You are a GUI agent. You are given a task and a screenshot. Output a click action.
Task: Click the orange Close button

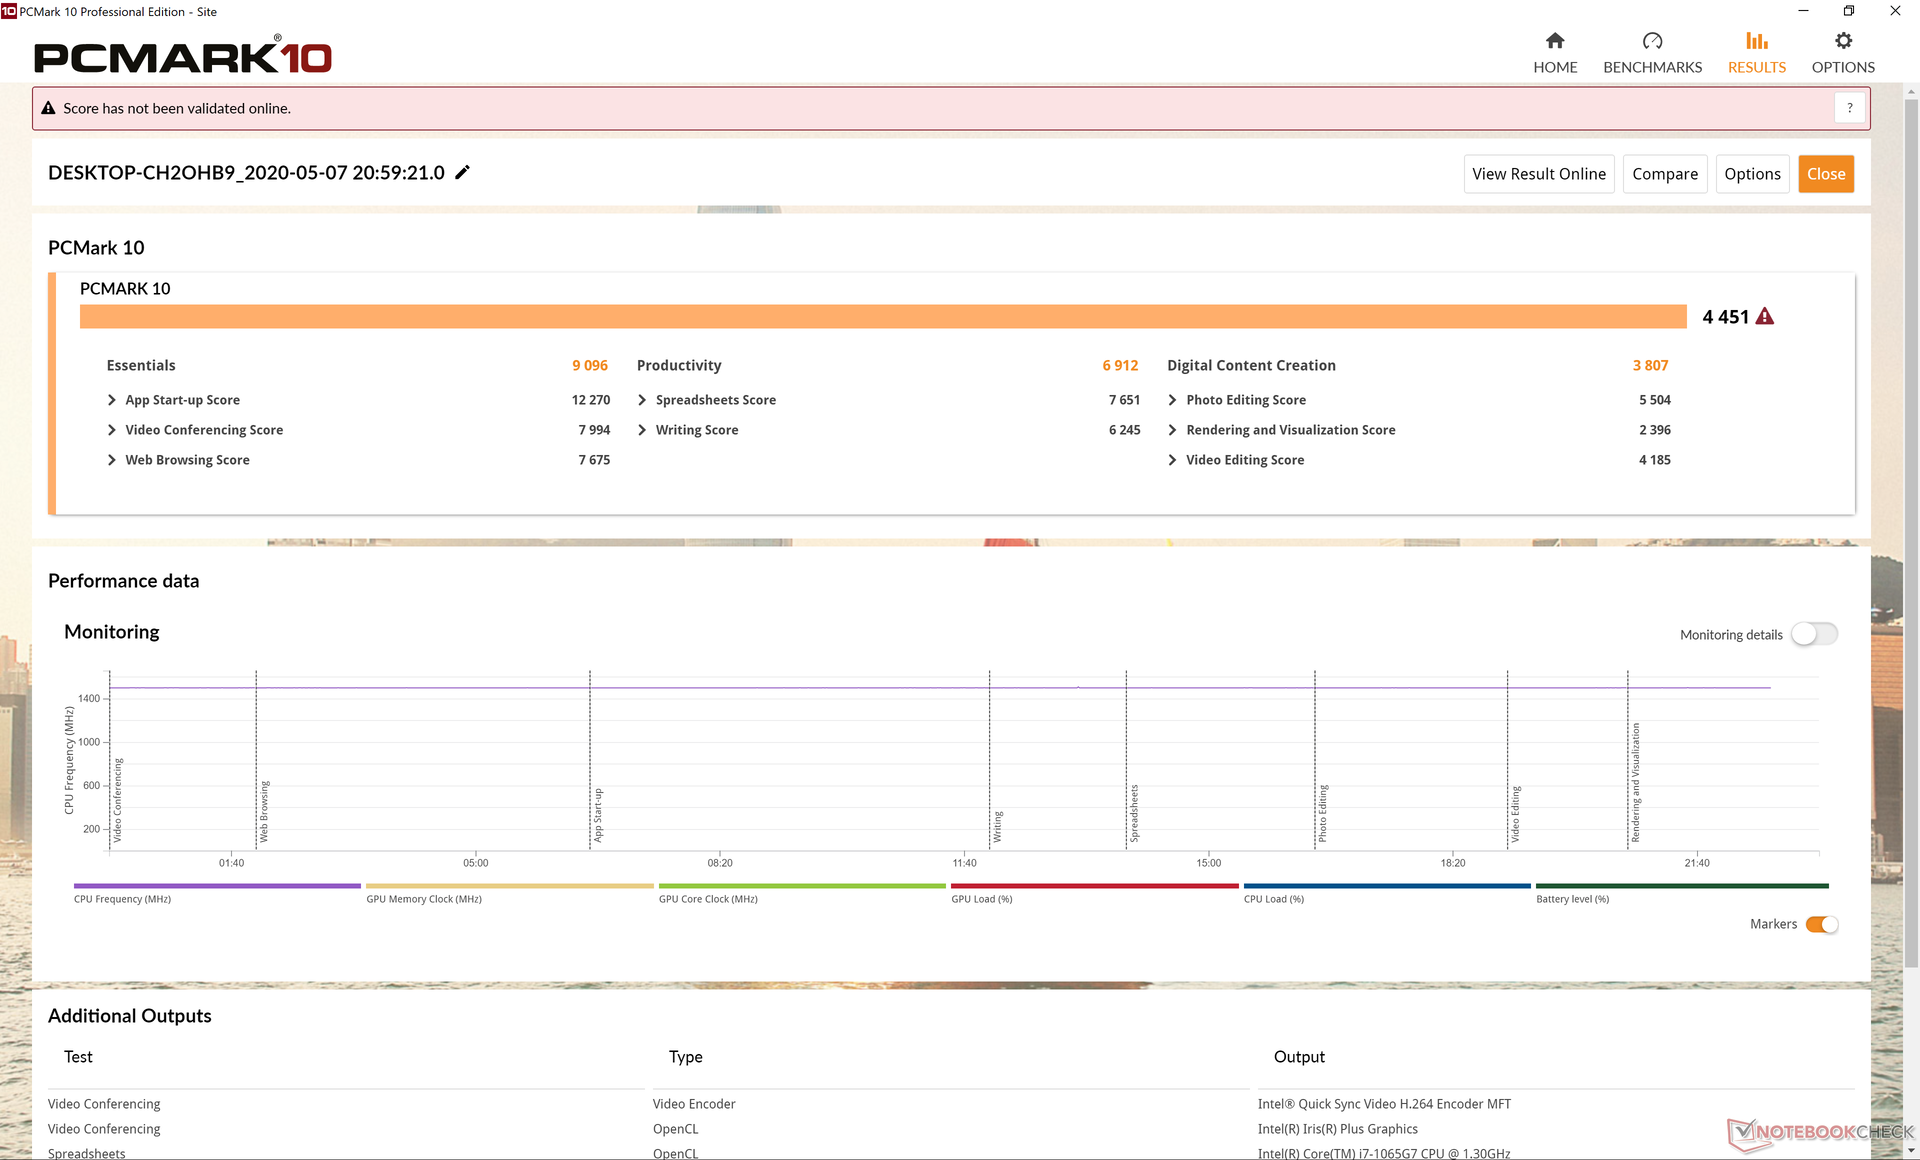click(x=1825, y=174)
